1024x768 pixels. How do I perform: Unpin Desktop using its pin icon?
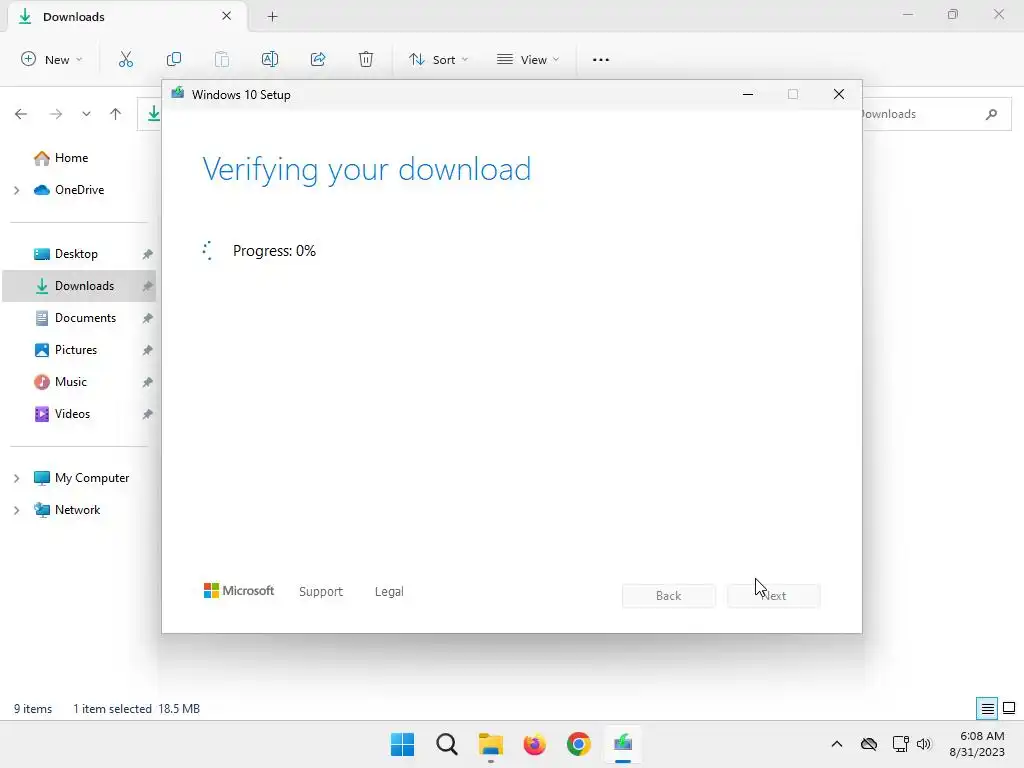click(148, 254)
